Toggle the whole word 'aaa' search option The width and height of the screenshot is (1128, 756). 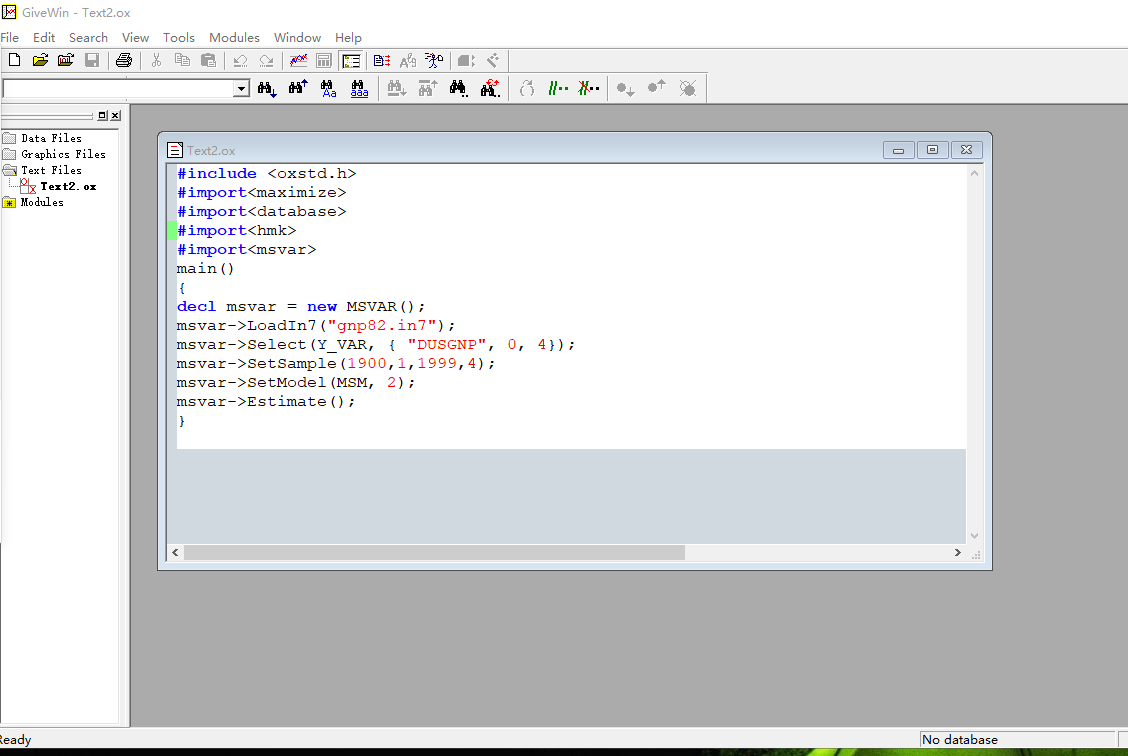point(359,89)
